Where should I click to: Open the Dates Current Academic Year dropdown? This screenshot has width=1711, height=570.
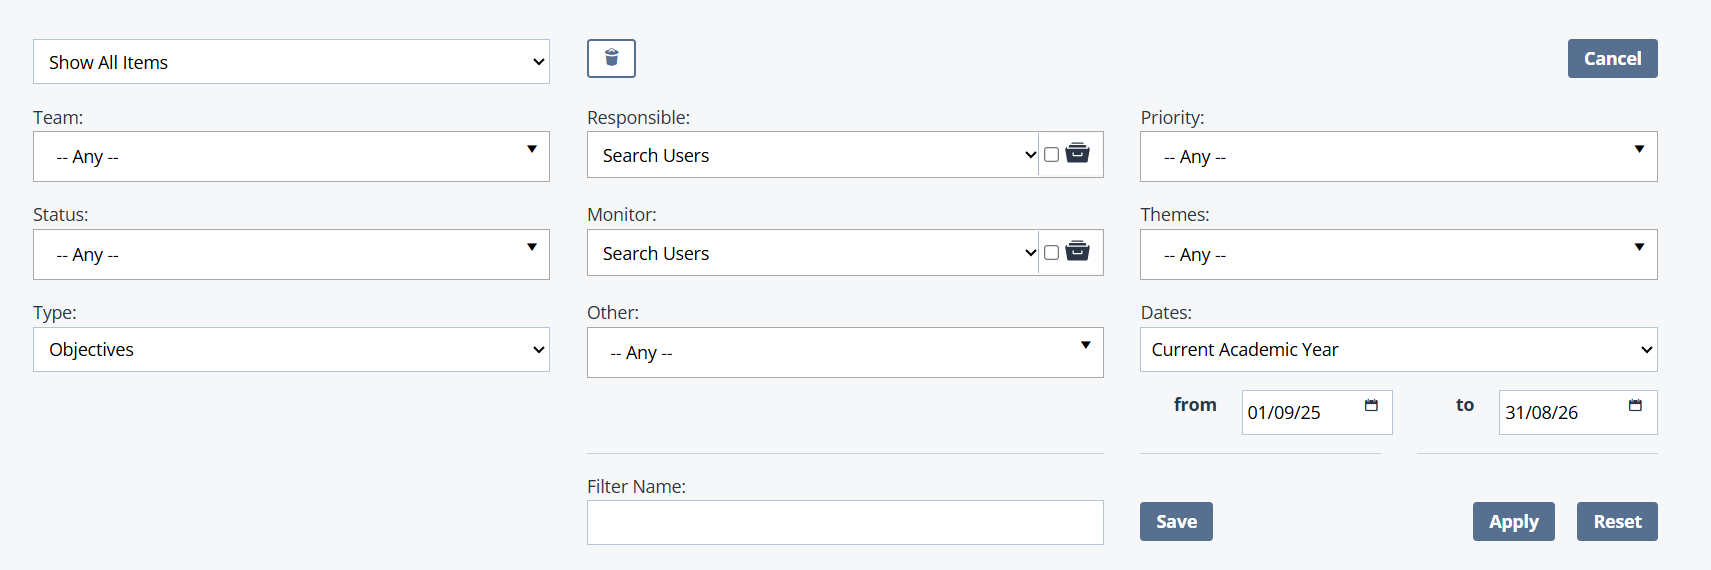click(1398, 349)
